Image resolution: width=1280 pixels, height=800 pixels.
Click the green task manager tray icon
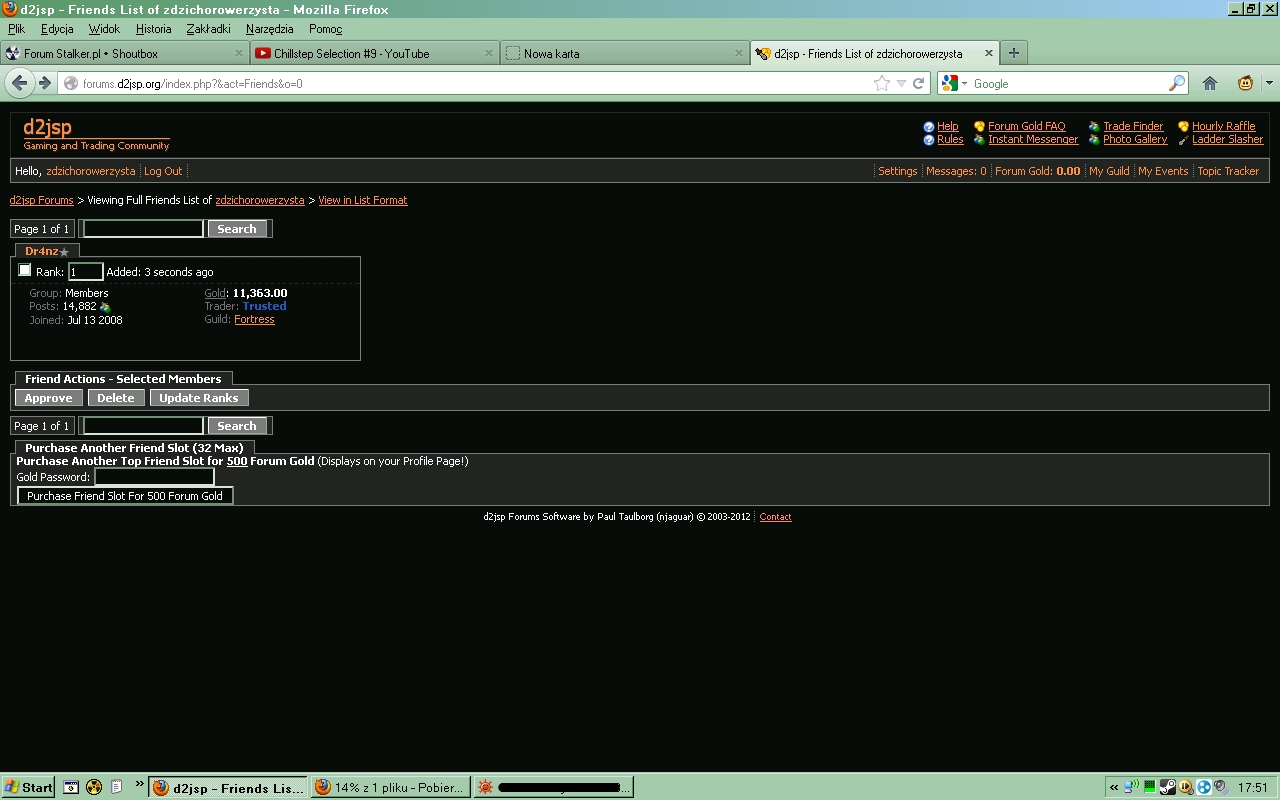tap(1150, 787)
